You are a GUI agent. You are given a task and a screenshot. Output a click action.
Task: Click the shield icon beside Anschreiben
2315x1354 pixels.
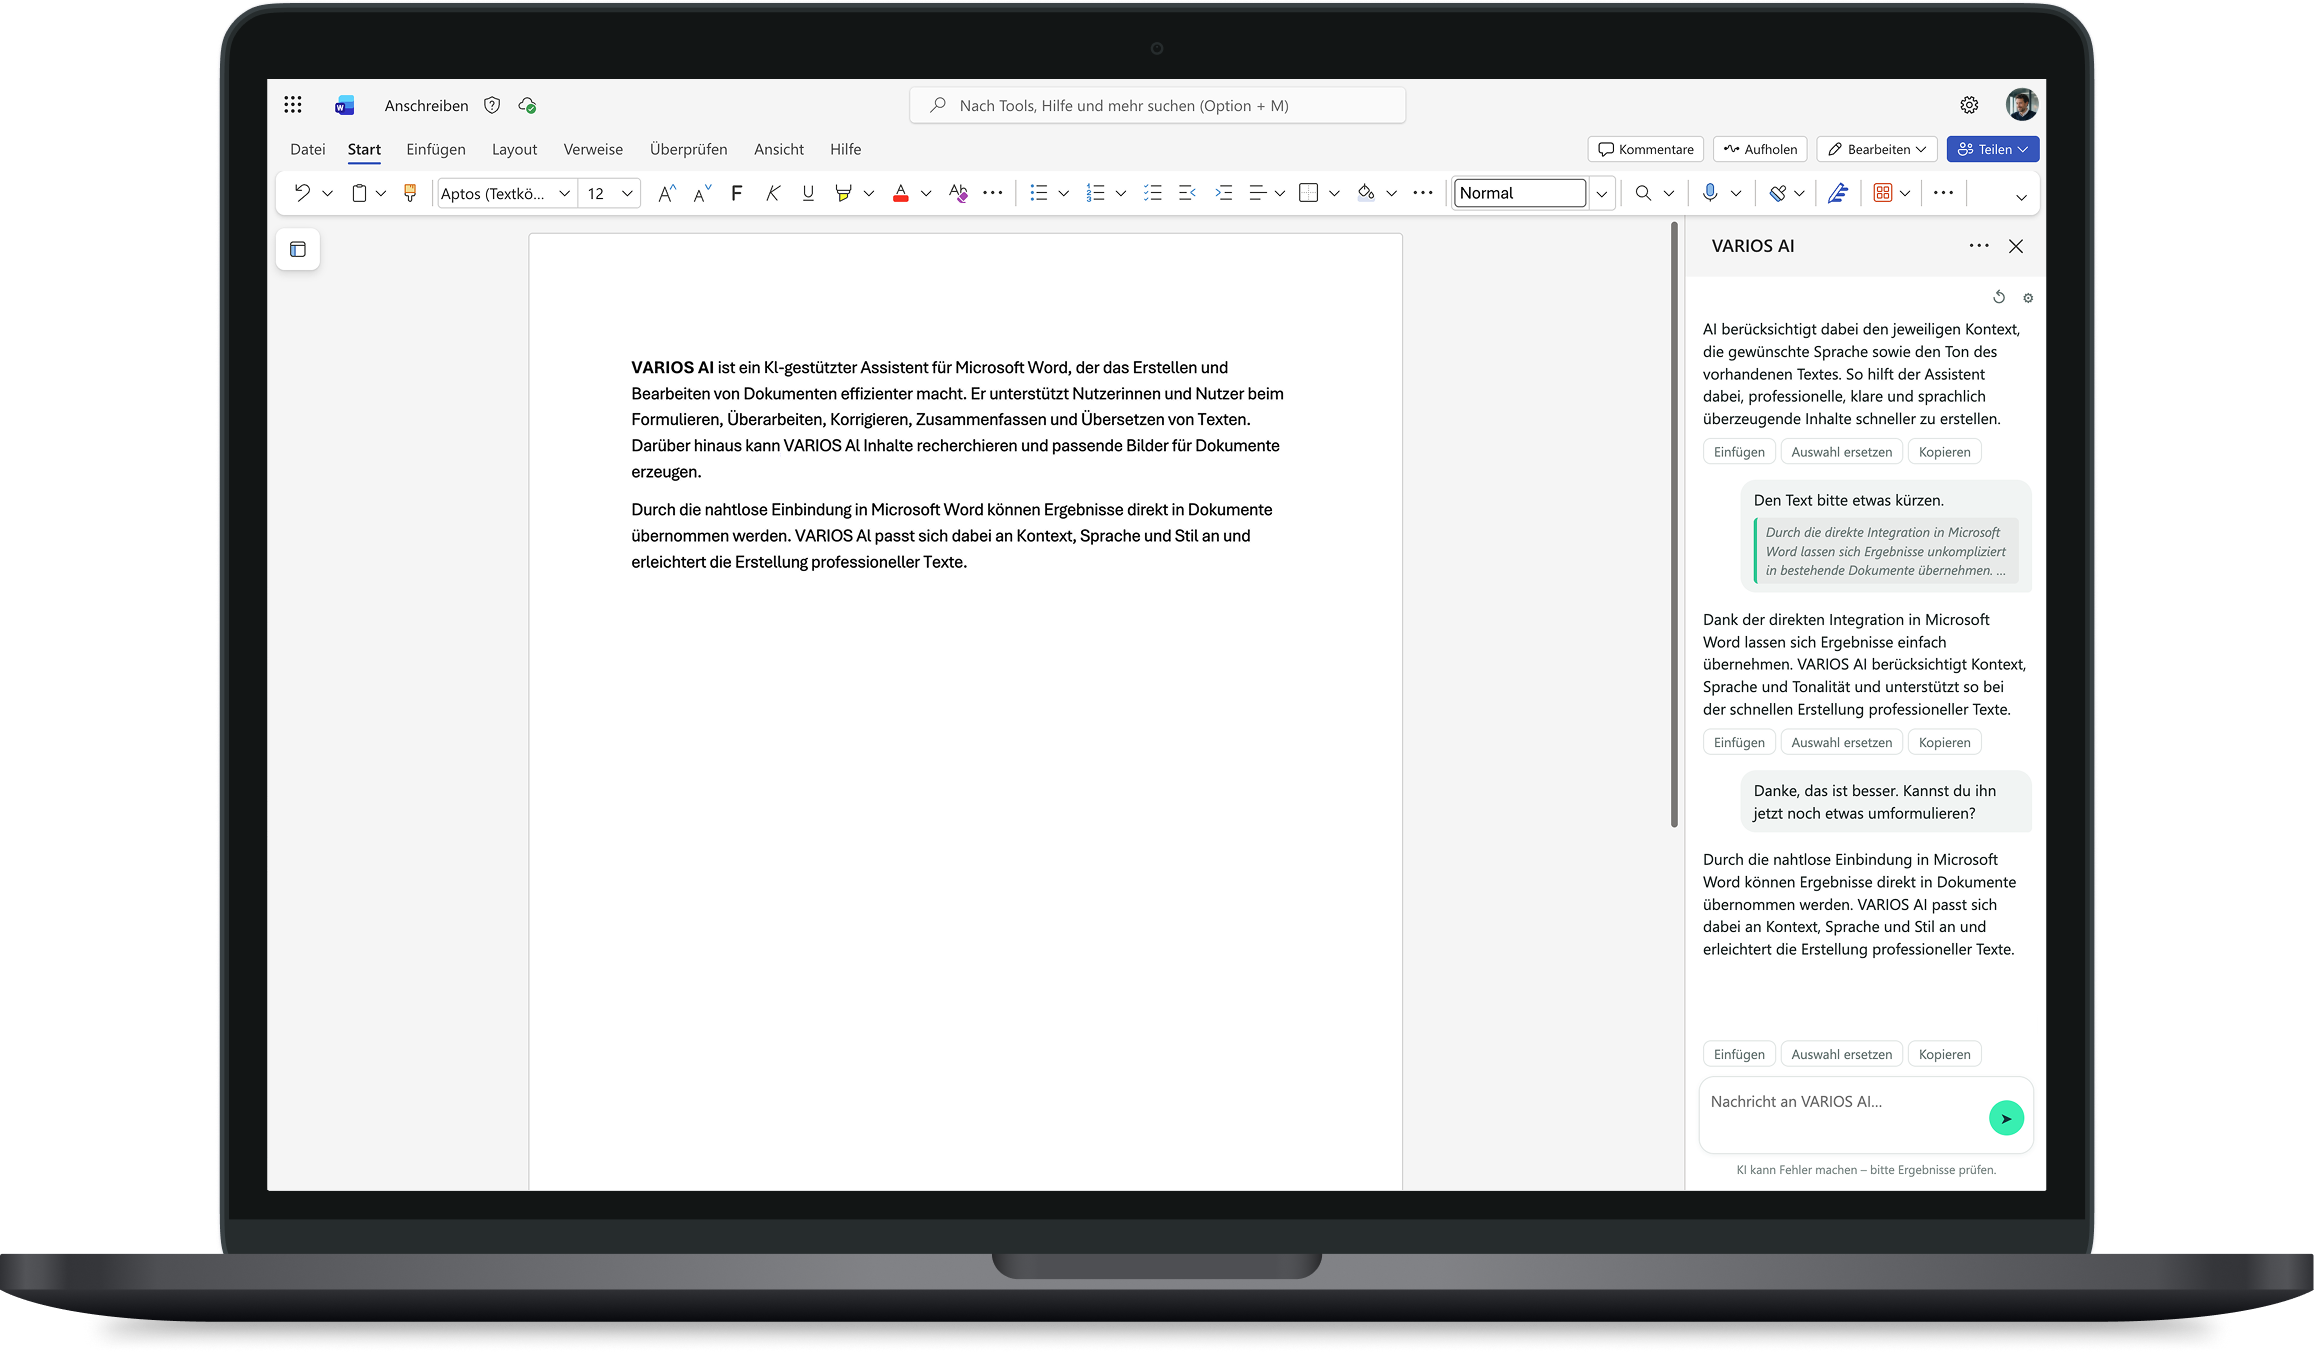tap(492, 105)
